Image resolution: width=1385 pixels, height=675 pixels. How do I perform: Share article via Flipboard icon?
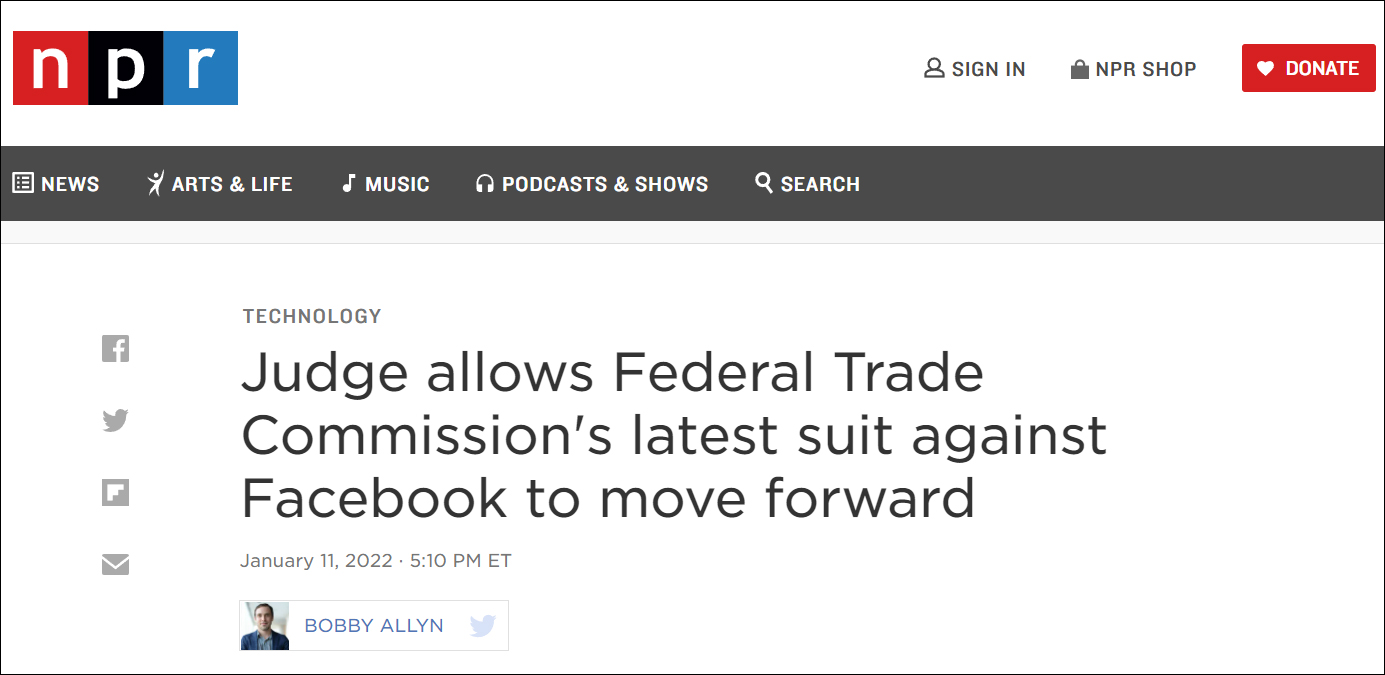click(x=115, y=493)
